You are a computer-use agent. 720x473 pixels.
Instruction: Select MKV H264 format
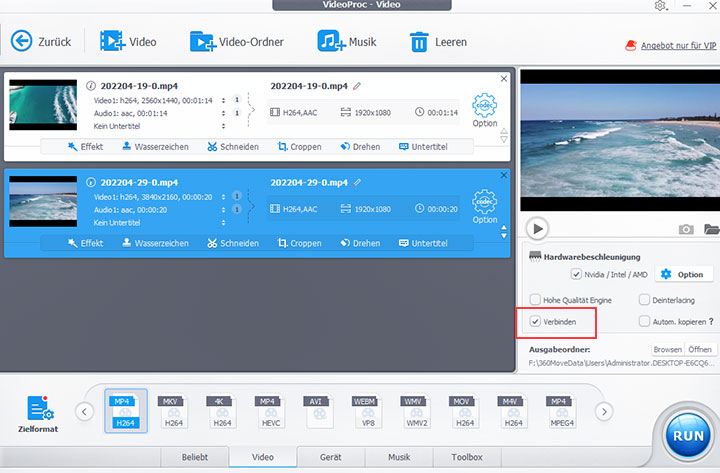click(x=174, y=411)
